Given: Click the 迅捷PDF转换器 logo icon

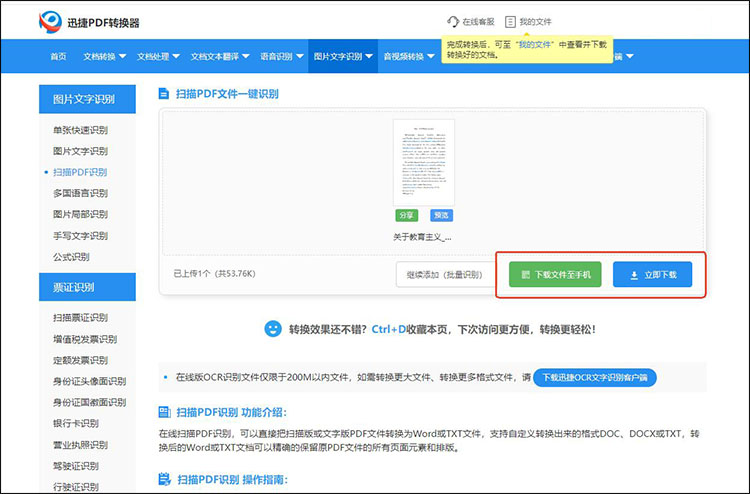Looking at the screenshot, I should tap(50, 22).
